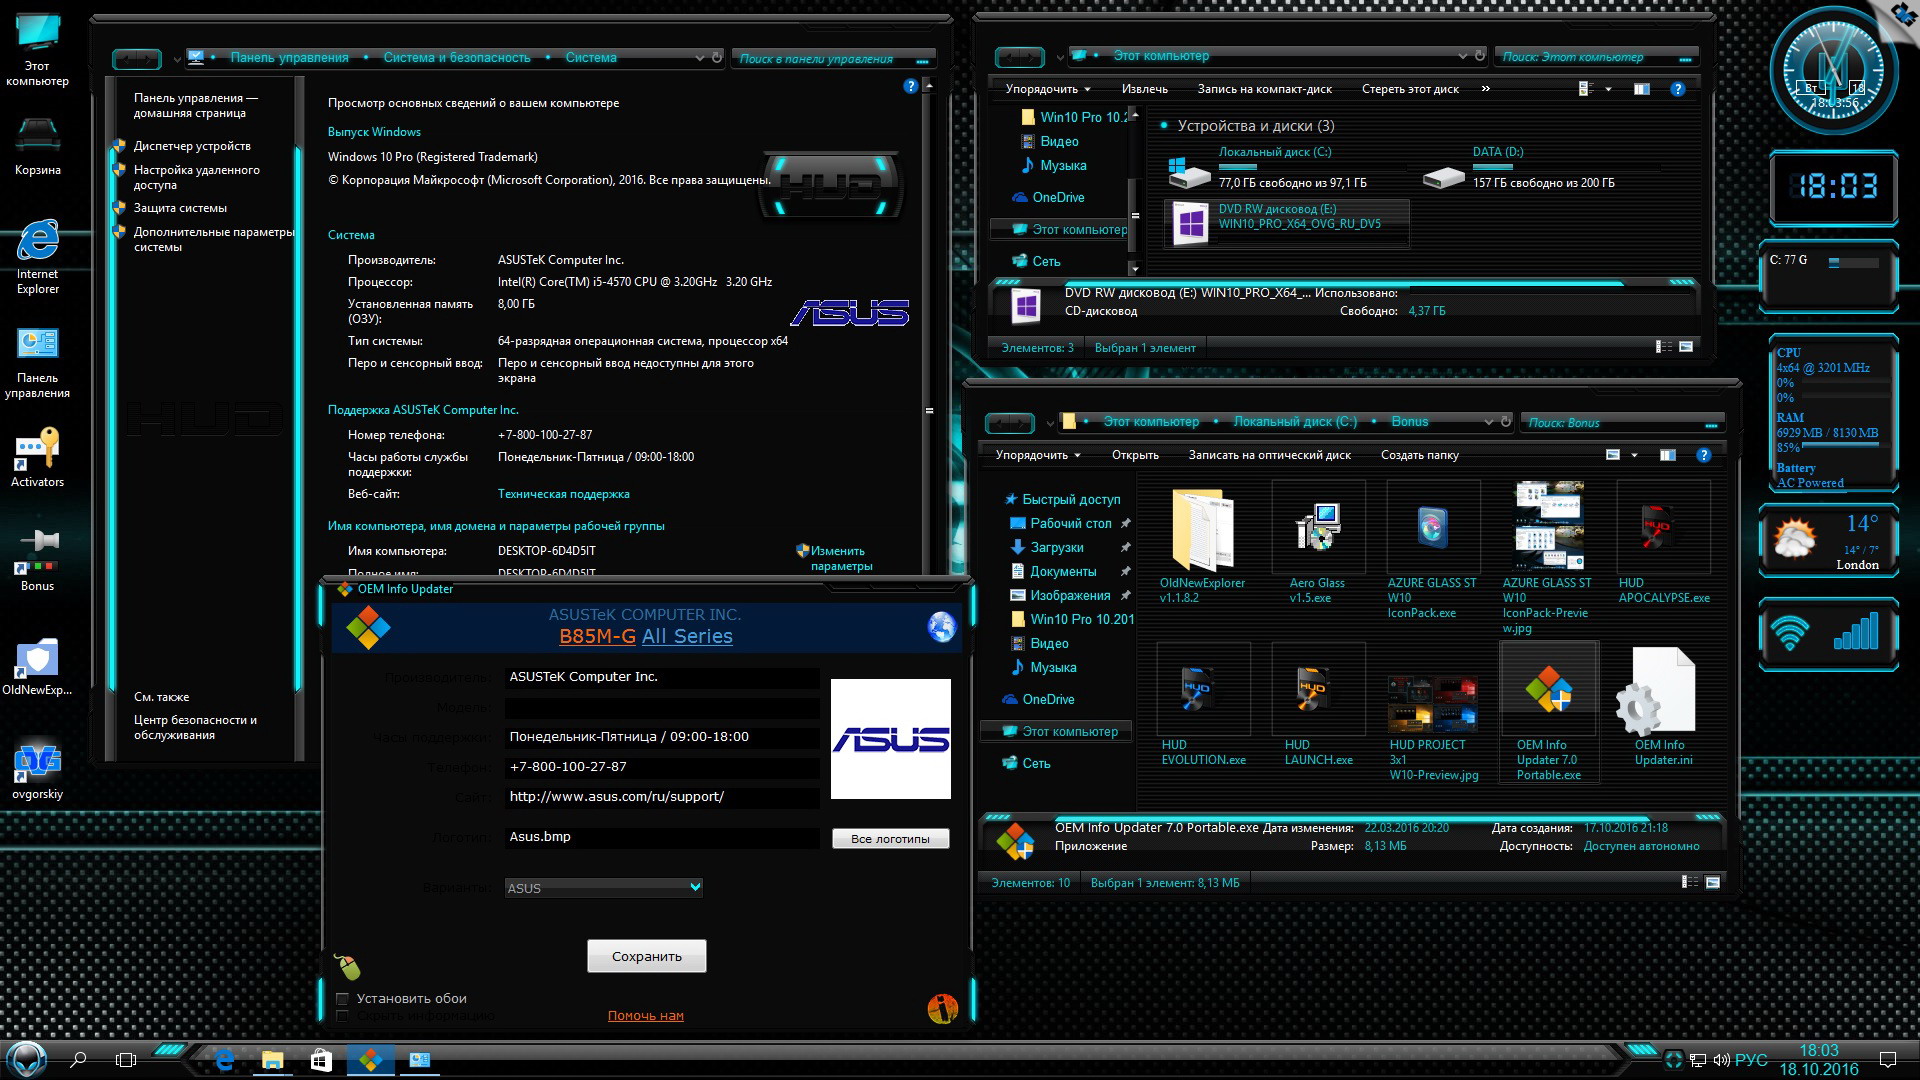Open Edge from the taskbar
Viewport: 1920px width, 1080px height.
(224, 1060)
